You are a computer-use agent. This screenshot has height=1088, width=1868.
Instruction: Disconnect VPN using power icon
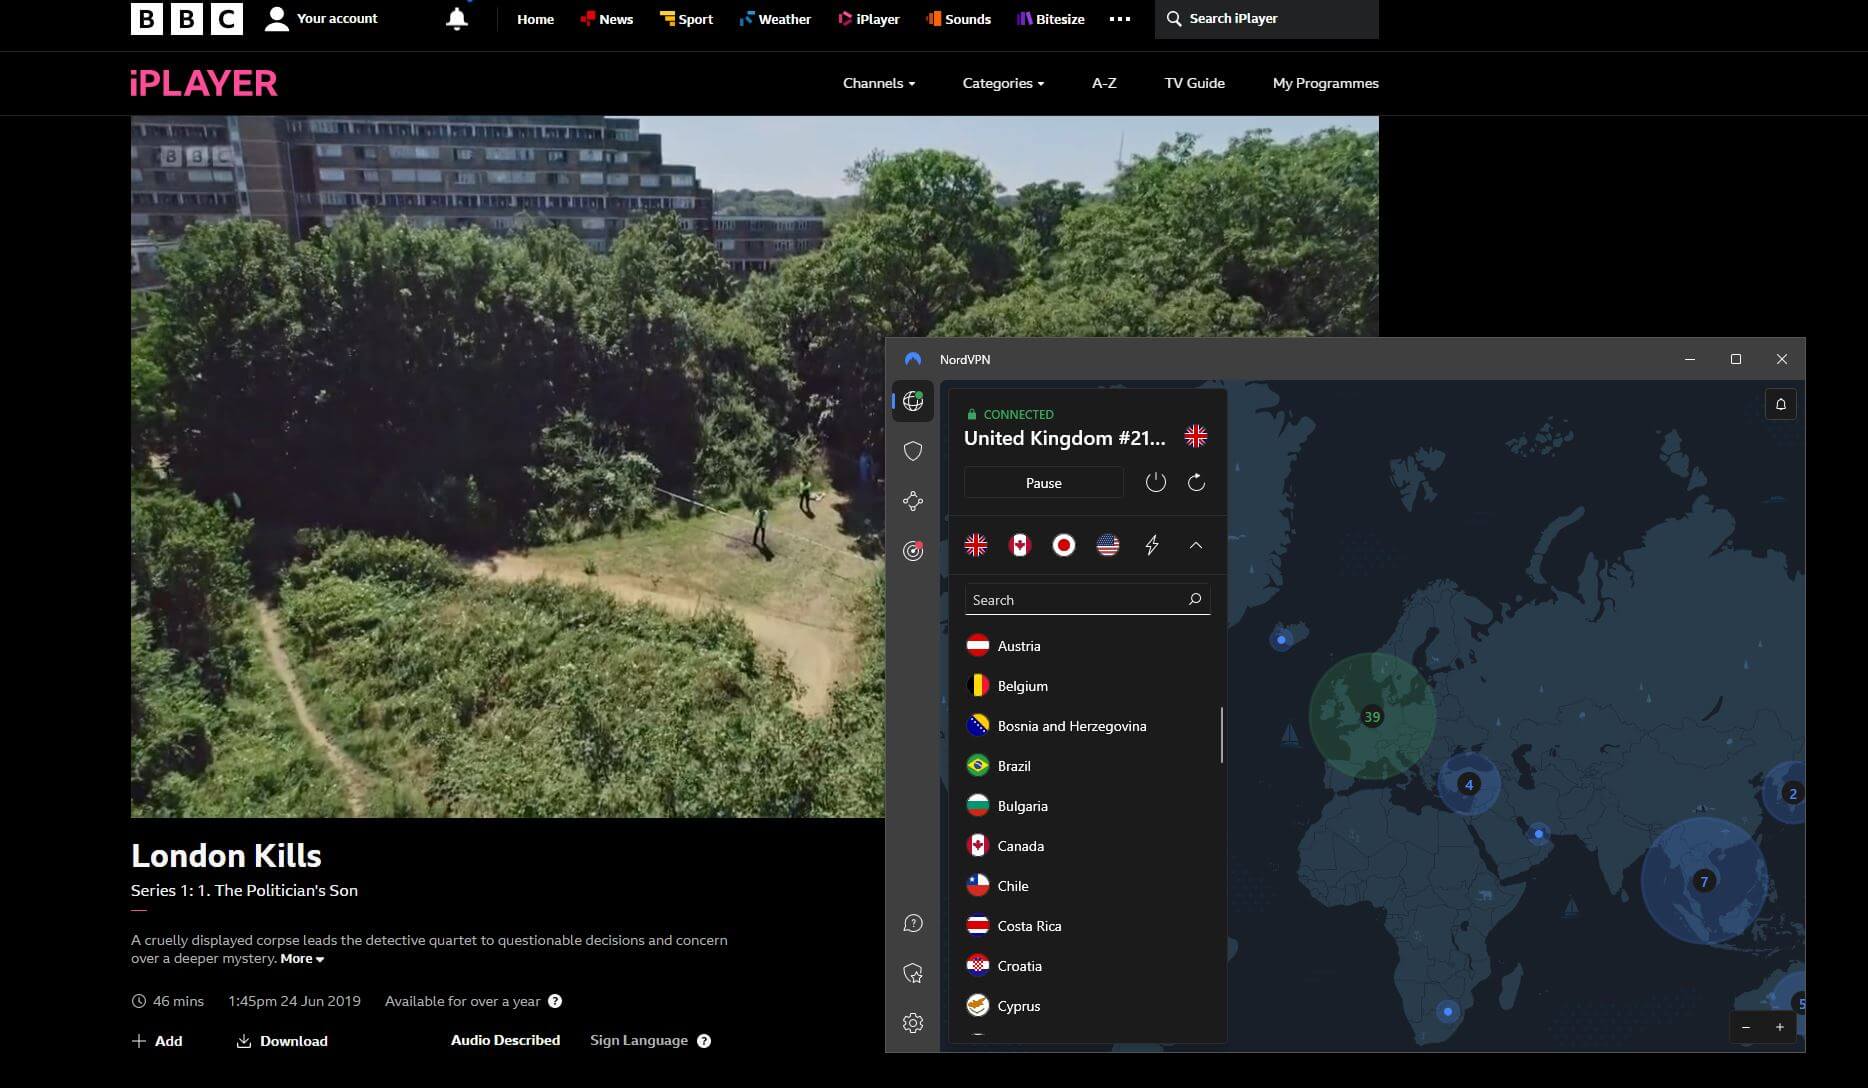tap(1156, 482)
